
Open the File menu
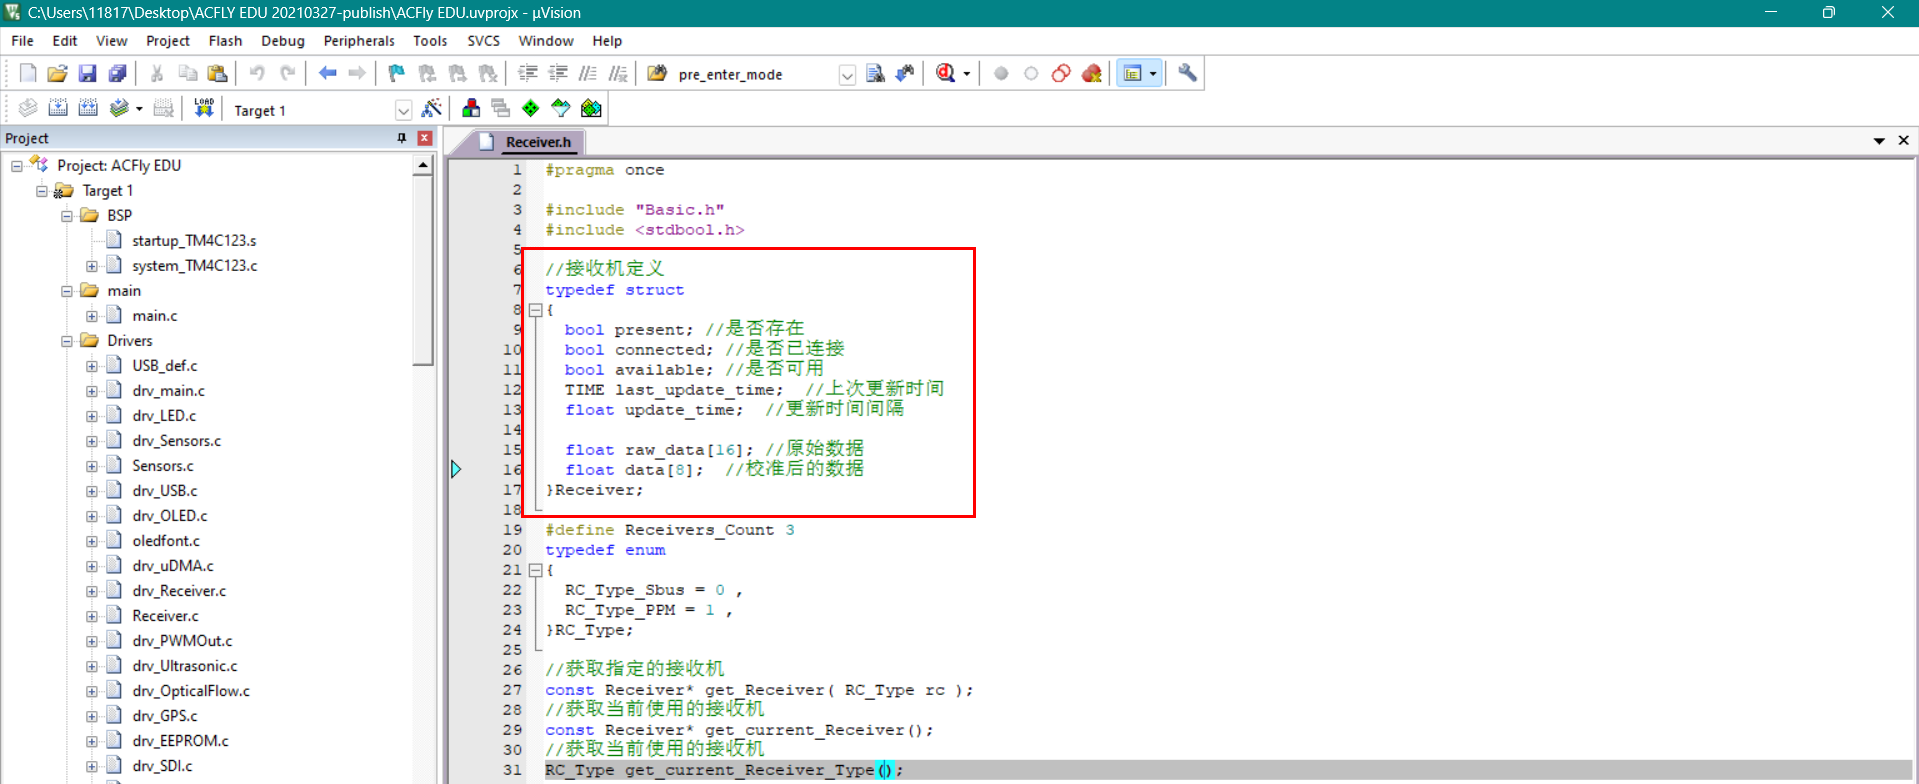(22, 41)
